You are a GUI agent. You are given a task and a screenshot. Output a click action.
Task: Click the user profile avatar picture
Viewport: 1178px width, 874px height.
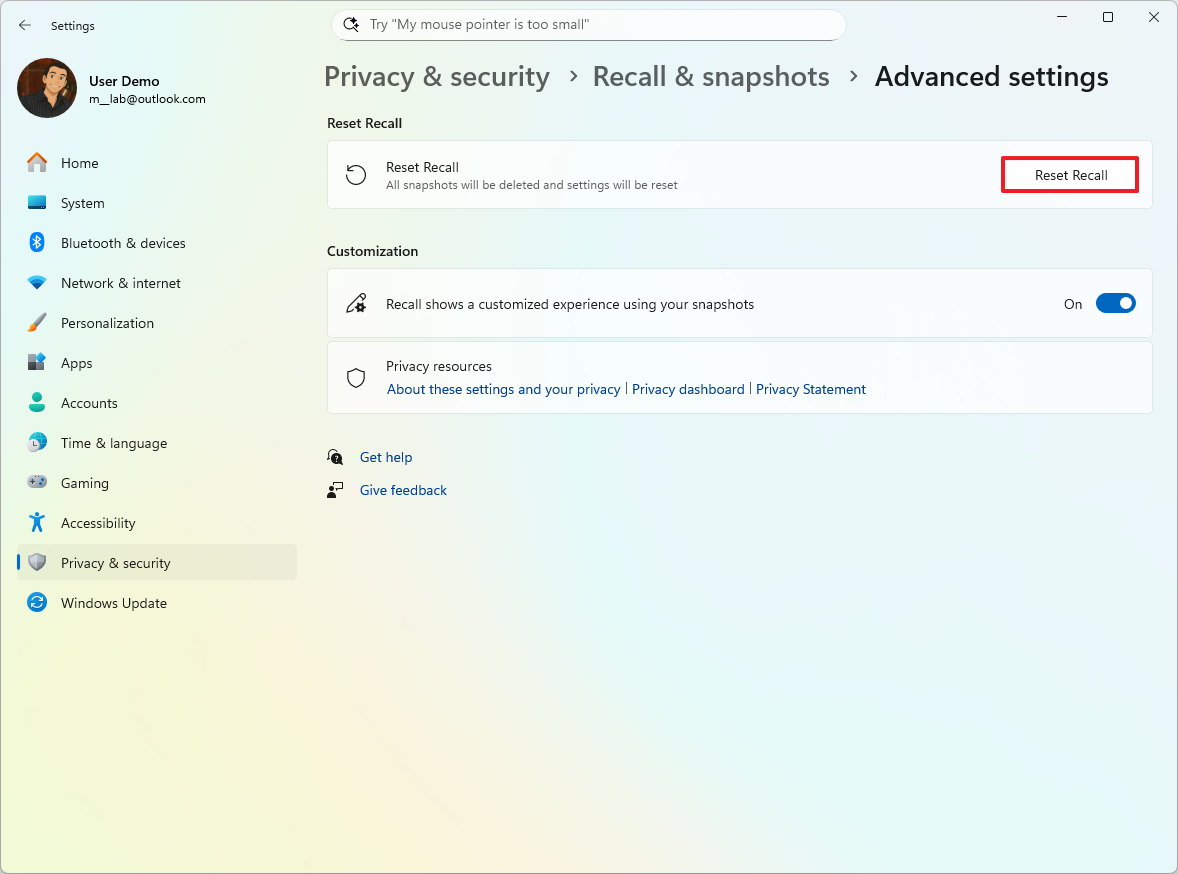(47, 88)
